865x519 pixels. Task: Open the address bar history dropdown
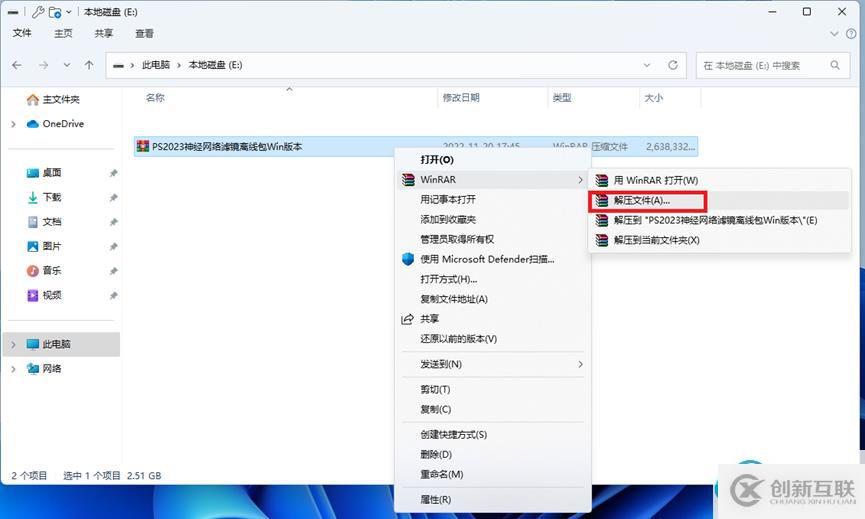coord(647,65)
